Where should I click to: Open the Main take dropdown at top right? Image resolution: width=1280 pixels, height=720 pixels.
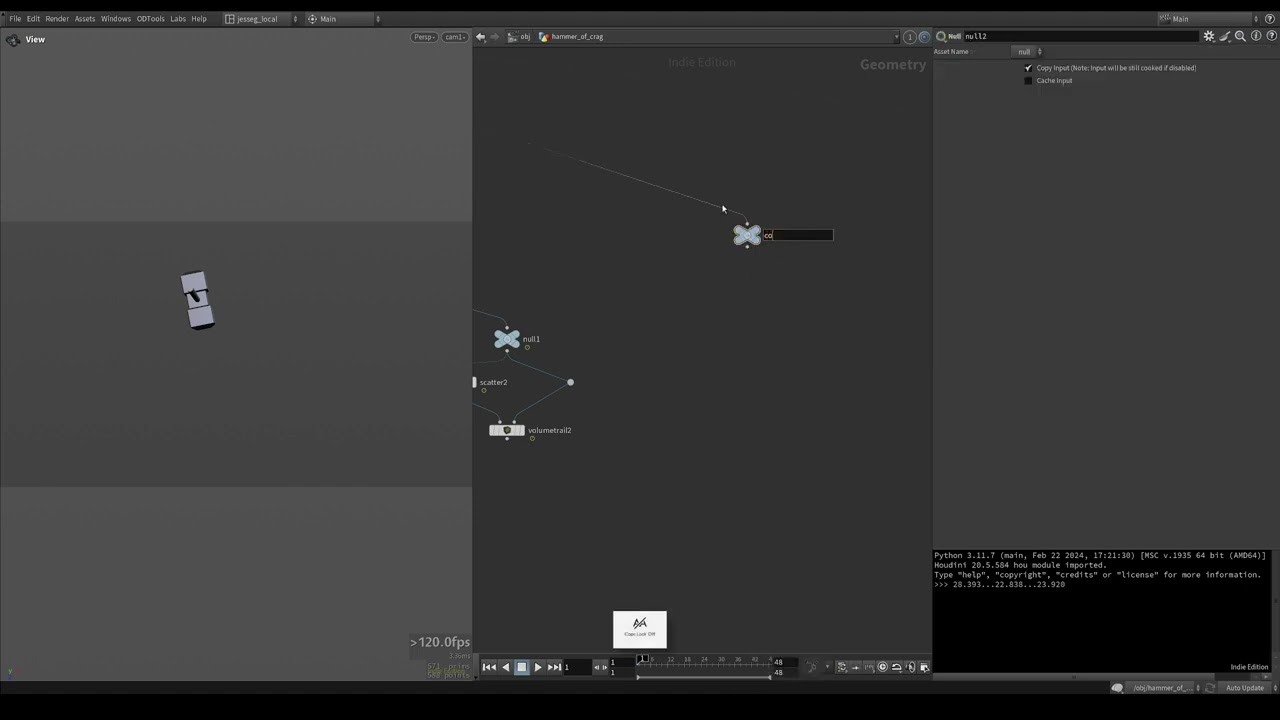click(1210, 19)
